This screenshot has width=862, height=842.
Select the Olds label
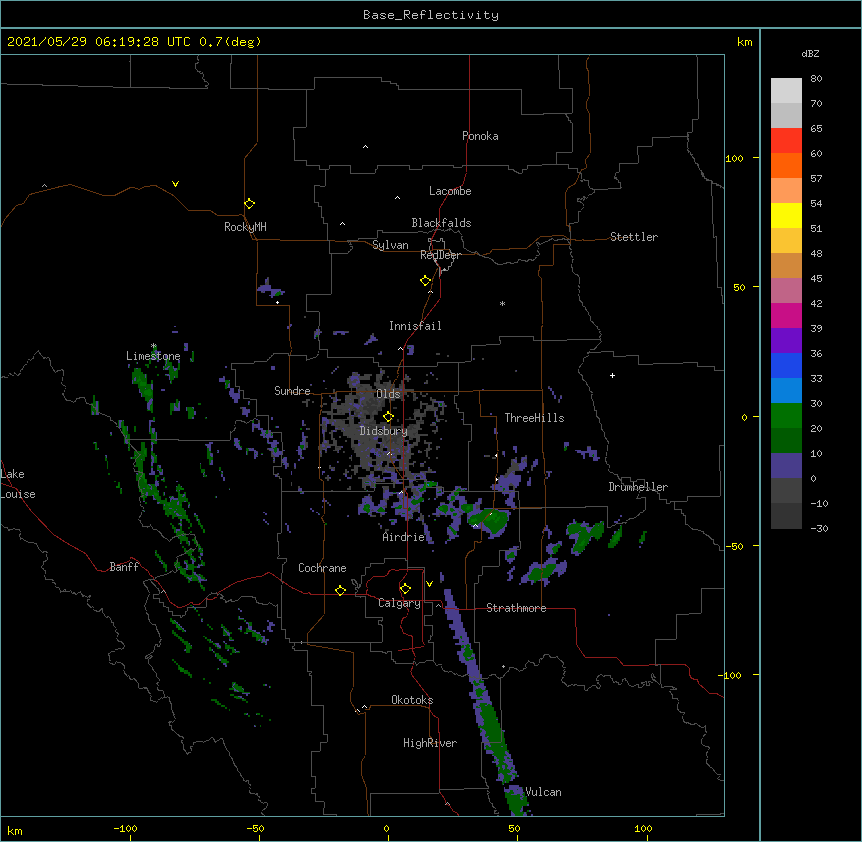pyautogui.click(x=388, y=394)
